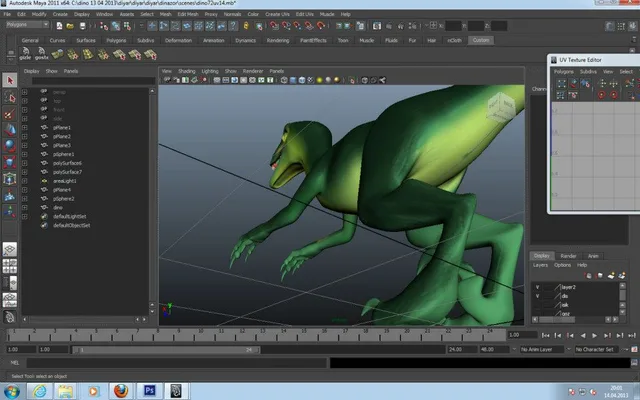This screenshot has width=640, height=400.
Task: Click the goste shelf button
Action: click(41, 54)
